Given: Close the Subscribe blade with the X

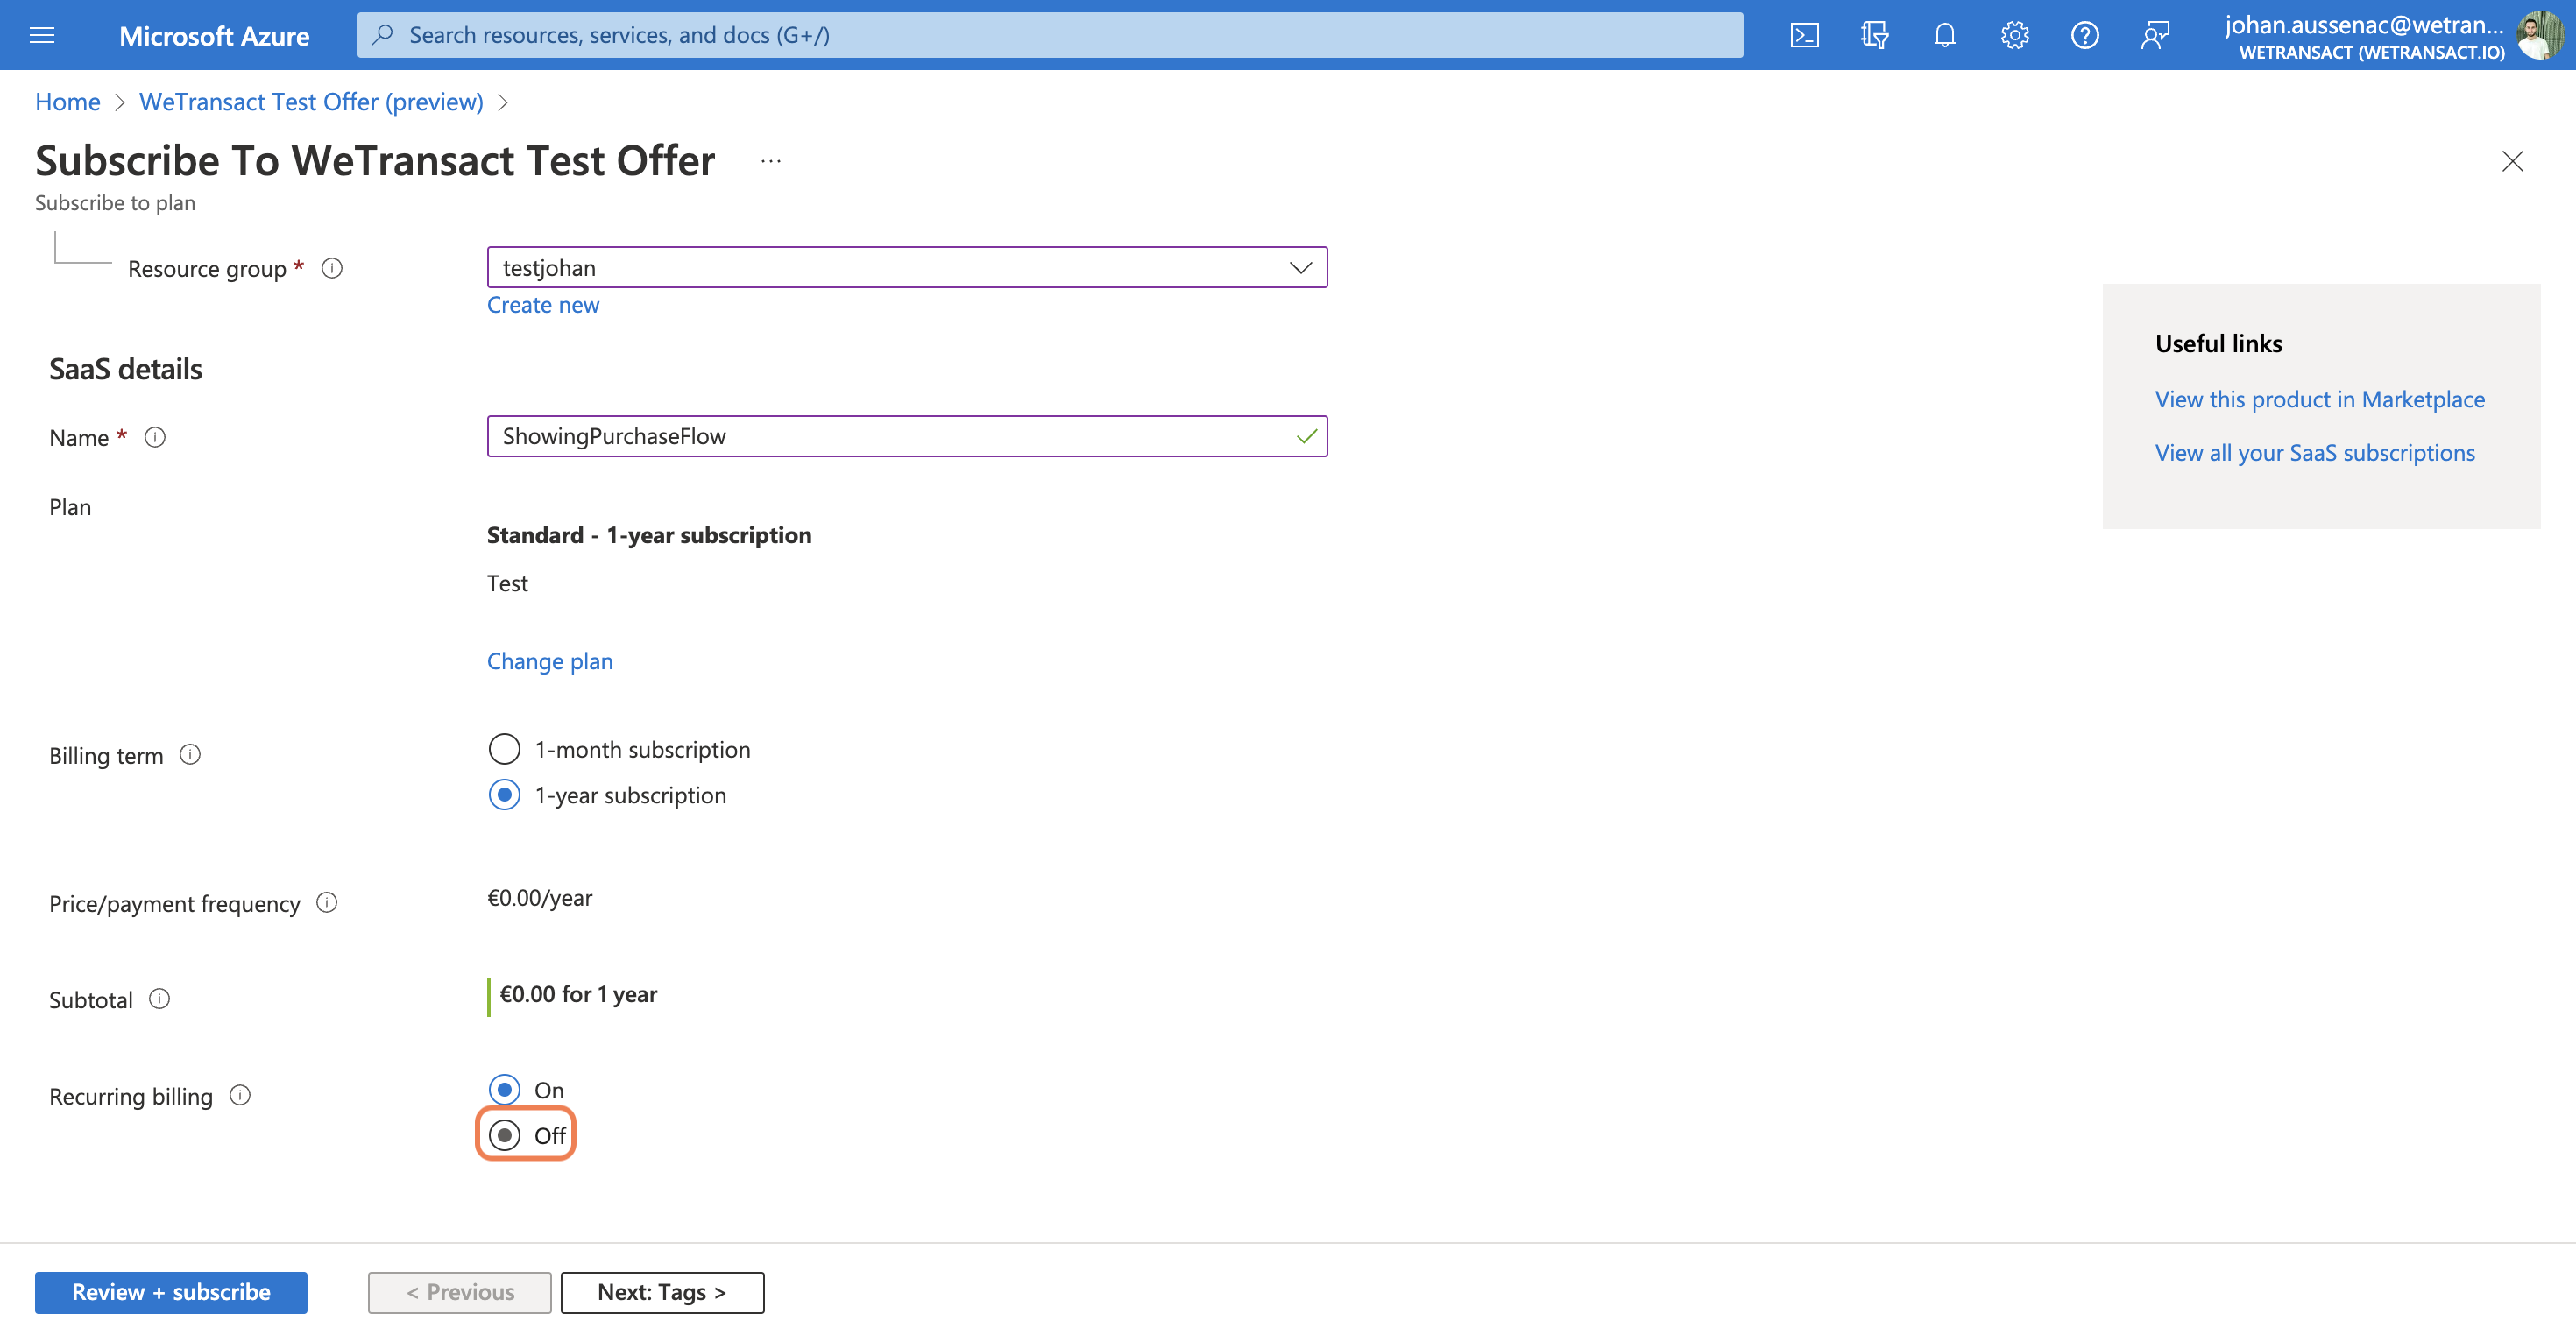Looking at the screenshot, I should coord(2512,161).
